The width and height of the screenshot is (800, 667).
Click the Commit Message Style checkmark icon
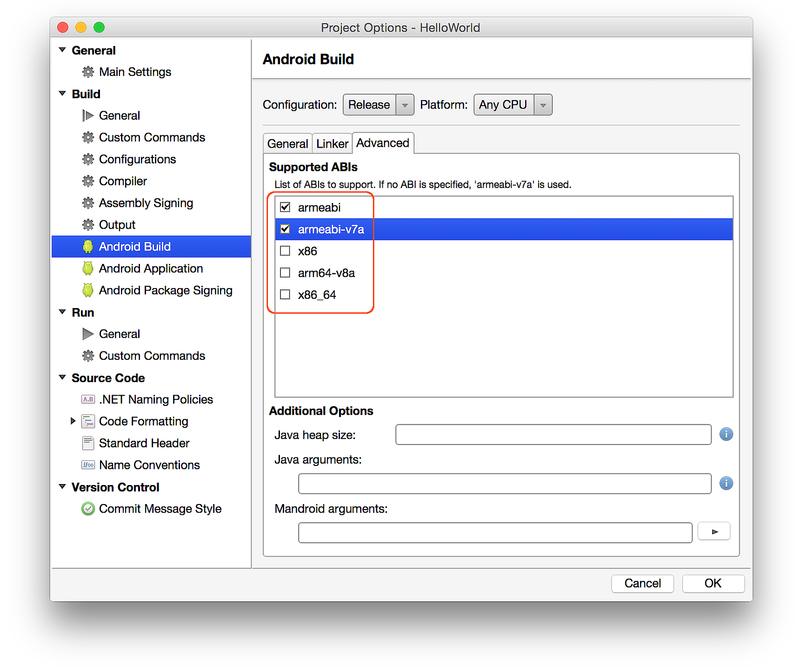[88, 508]
